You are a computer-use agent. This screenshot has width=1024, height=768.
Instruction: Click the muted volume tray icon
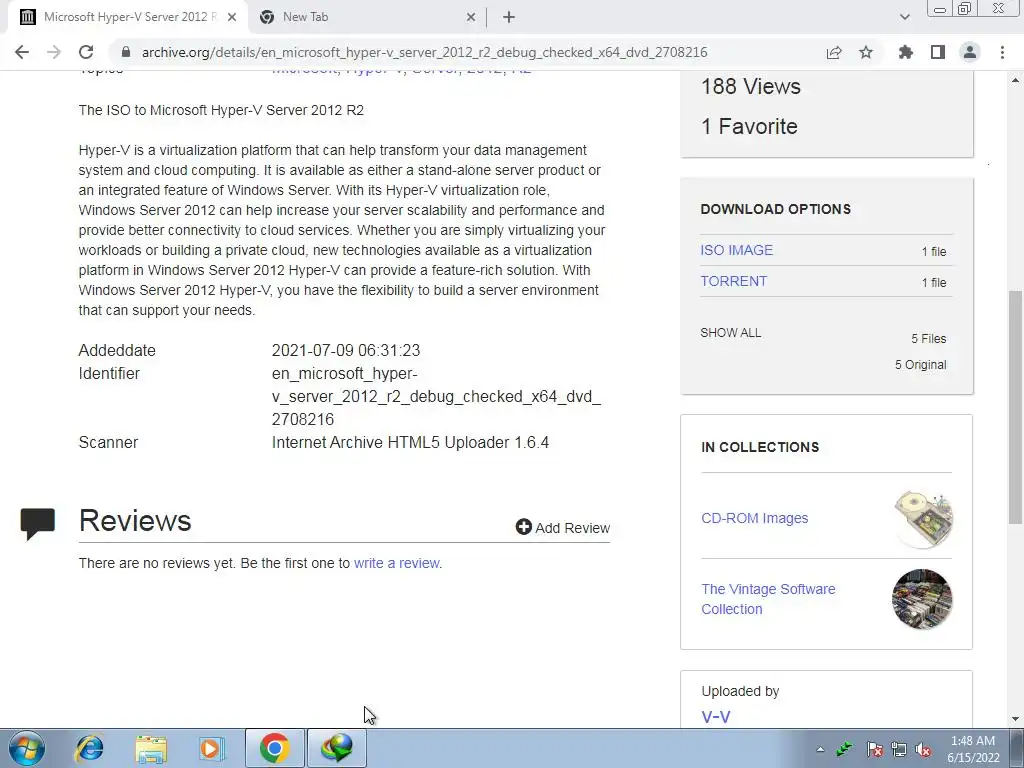tap(923, 749)
